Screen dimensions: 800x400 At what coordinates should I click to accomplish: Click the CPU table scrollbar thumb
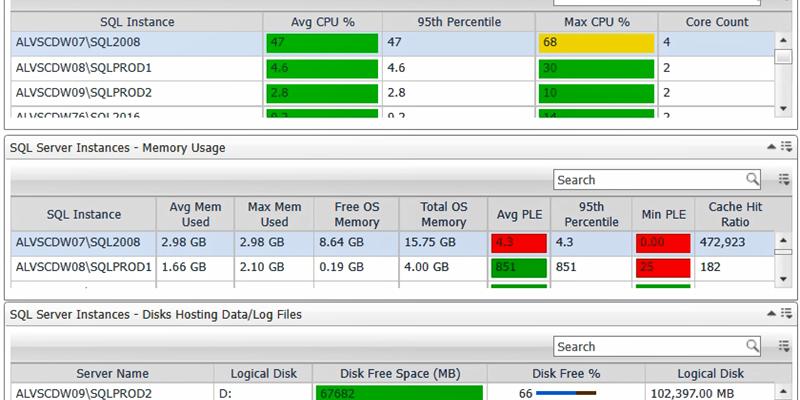click(x=783, y=56)
